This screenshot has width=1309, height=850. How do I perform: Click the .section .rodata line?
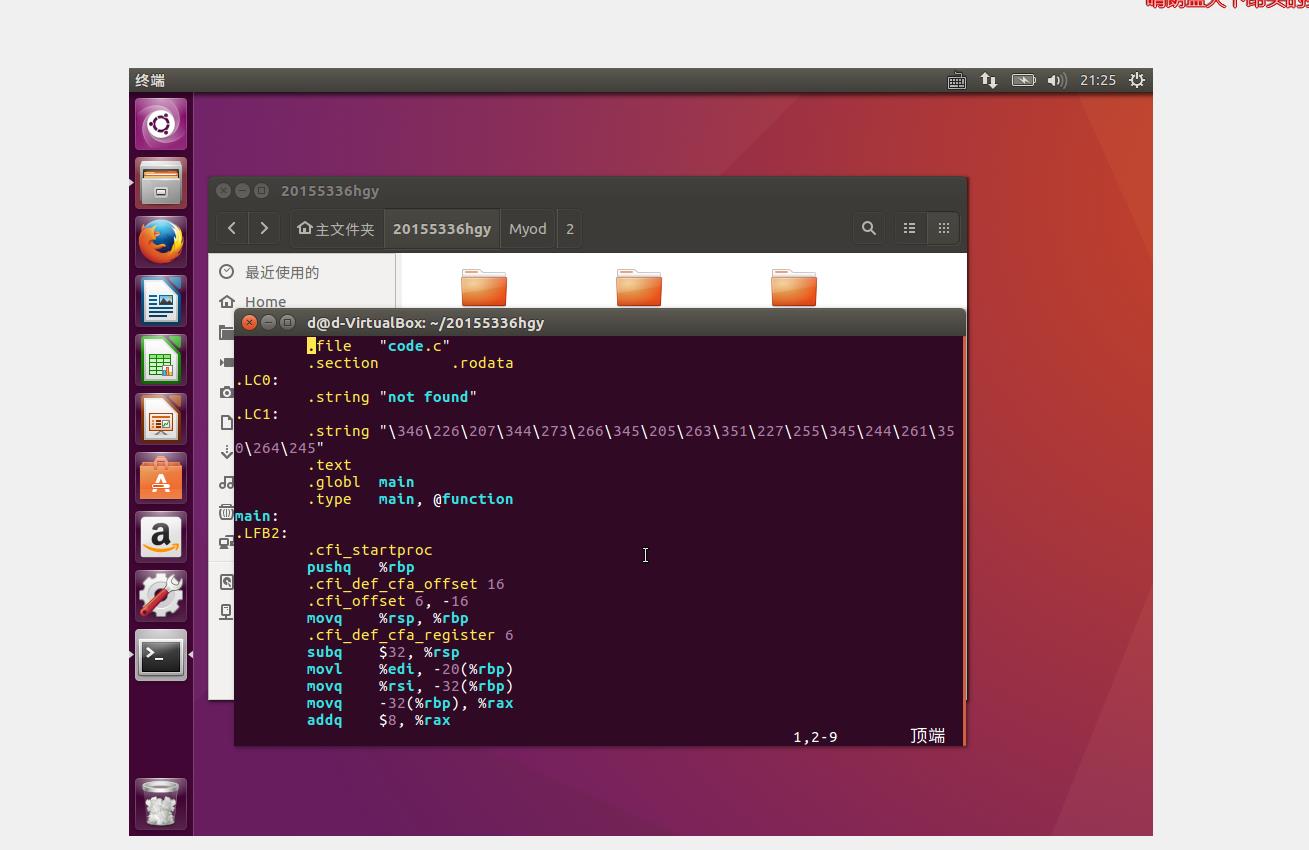tap(410, 363)
